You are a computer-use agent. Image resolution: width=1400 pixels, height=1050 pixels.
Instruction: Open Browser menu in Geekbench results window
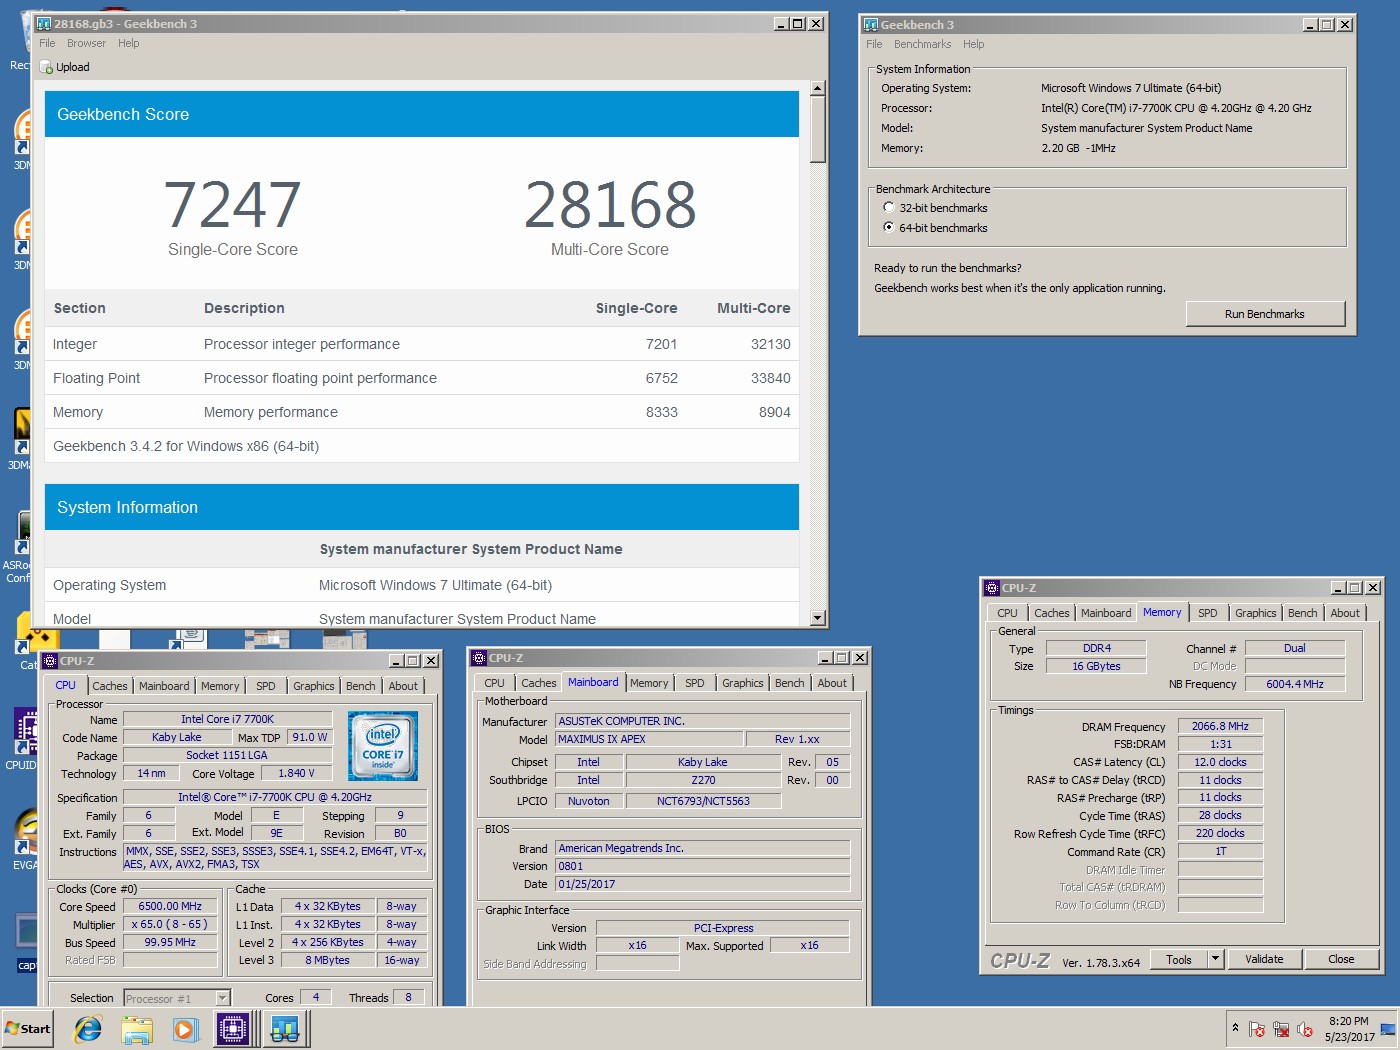click(x=86, y=43)
